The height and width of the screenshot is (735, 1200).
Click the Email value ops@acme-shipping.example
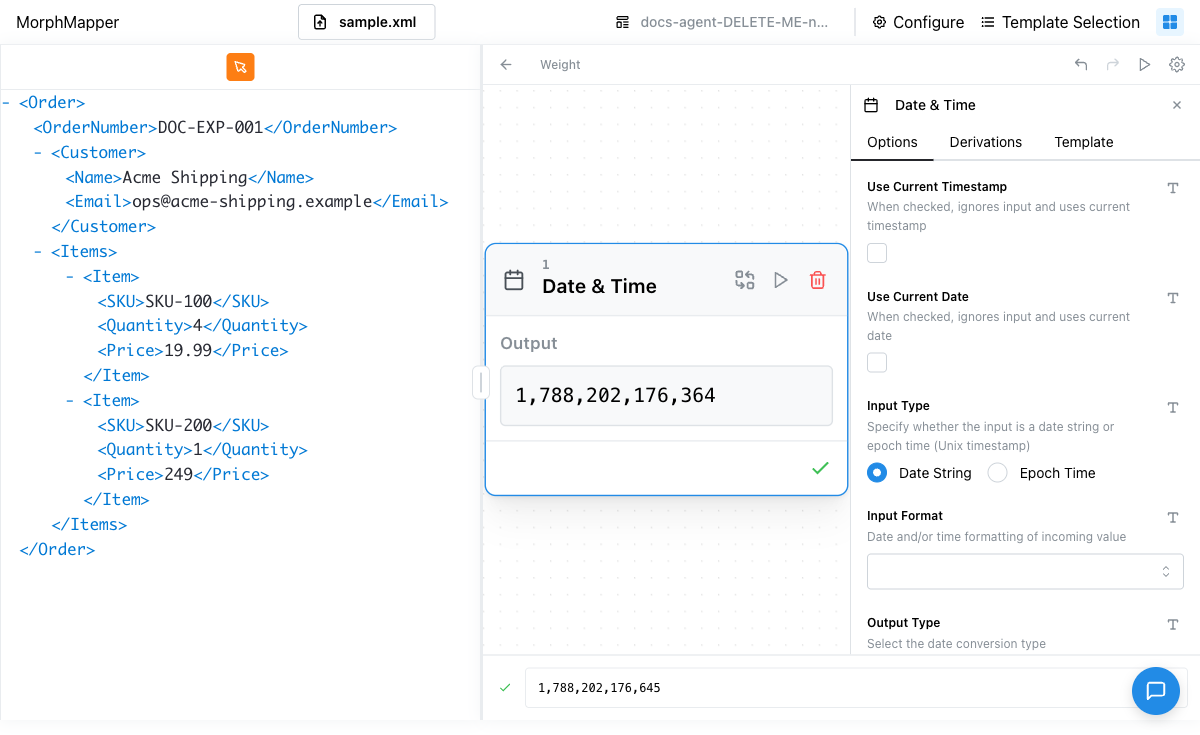click(253, 201)
